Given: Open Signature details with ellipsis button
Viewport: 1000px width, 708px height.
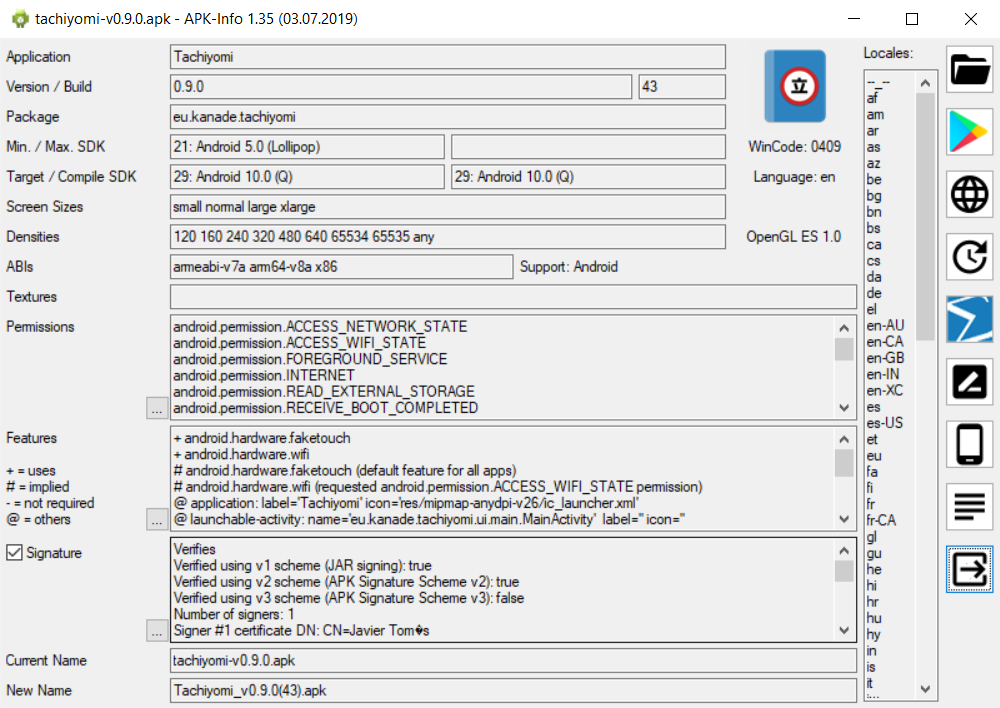Looking at the screenshot, I should point(157,631).
